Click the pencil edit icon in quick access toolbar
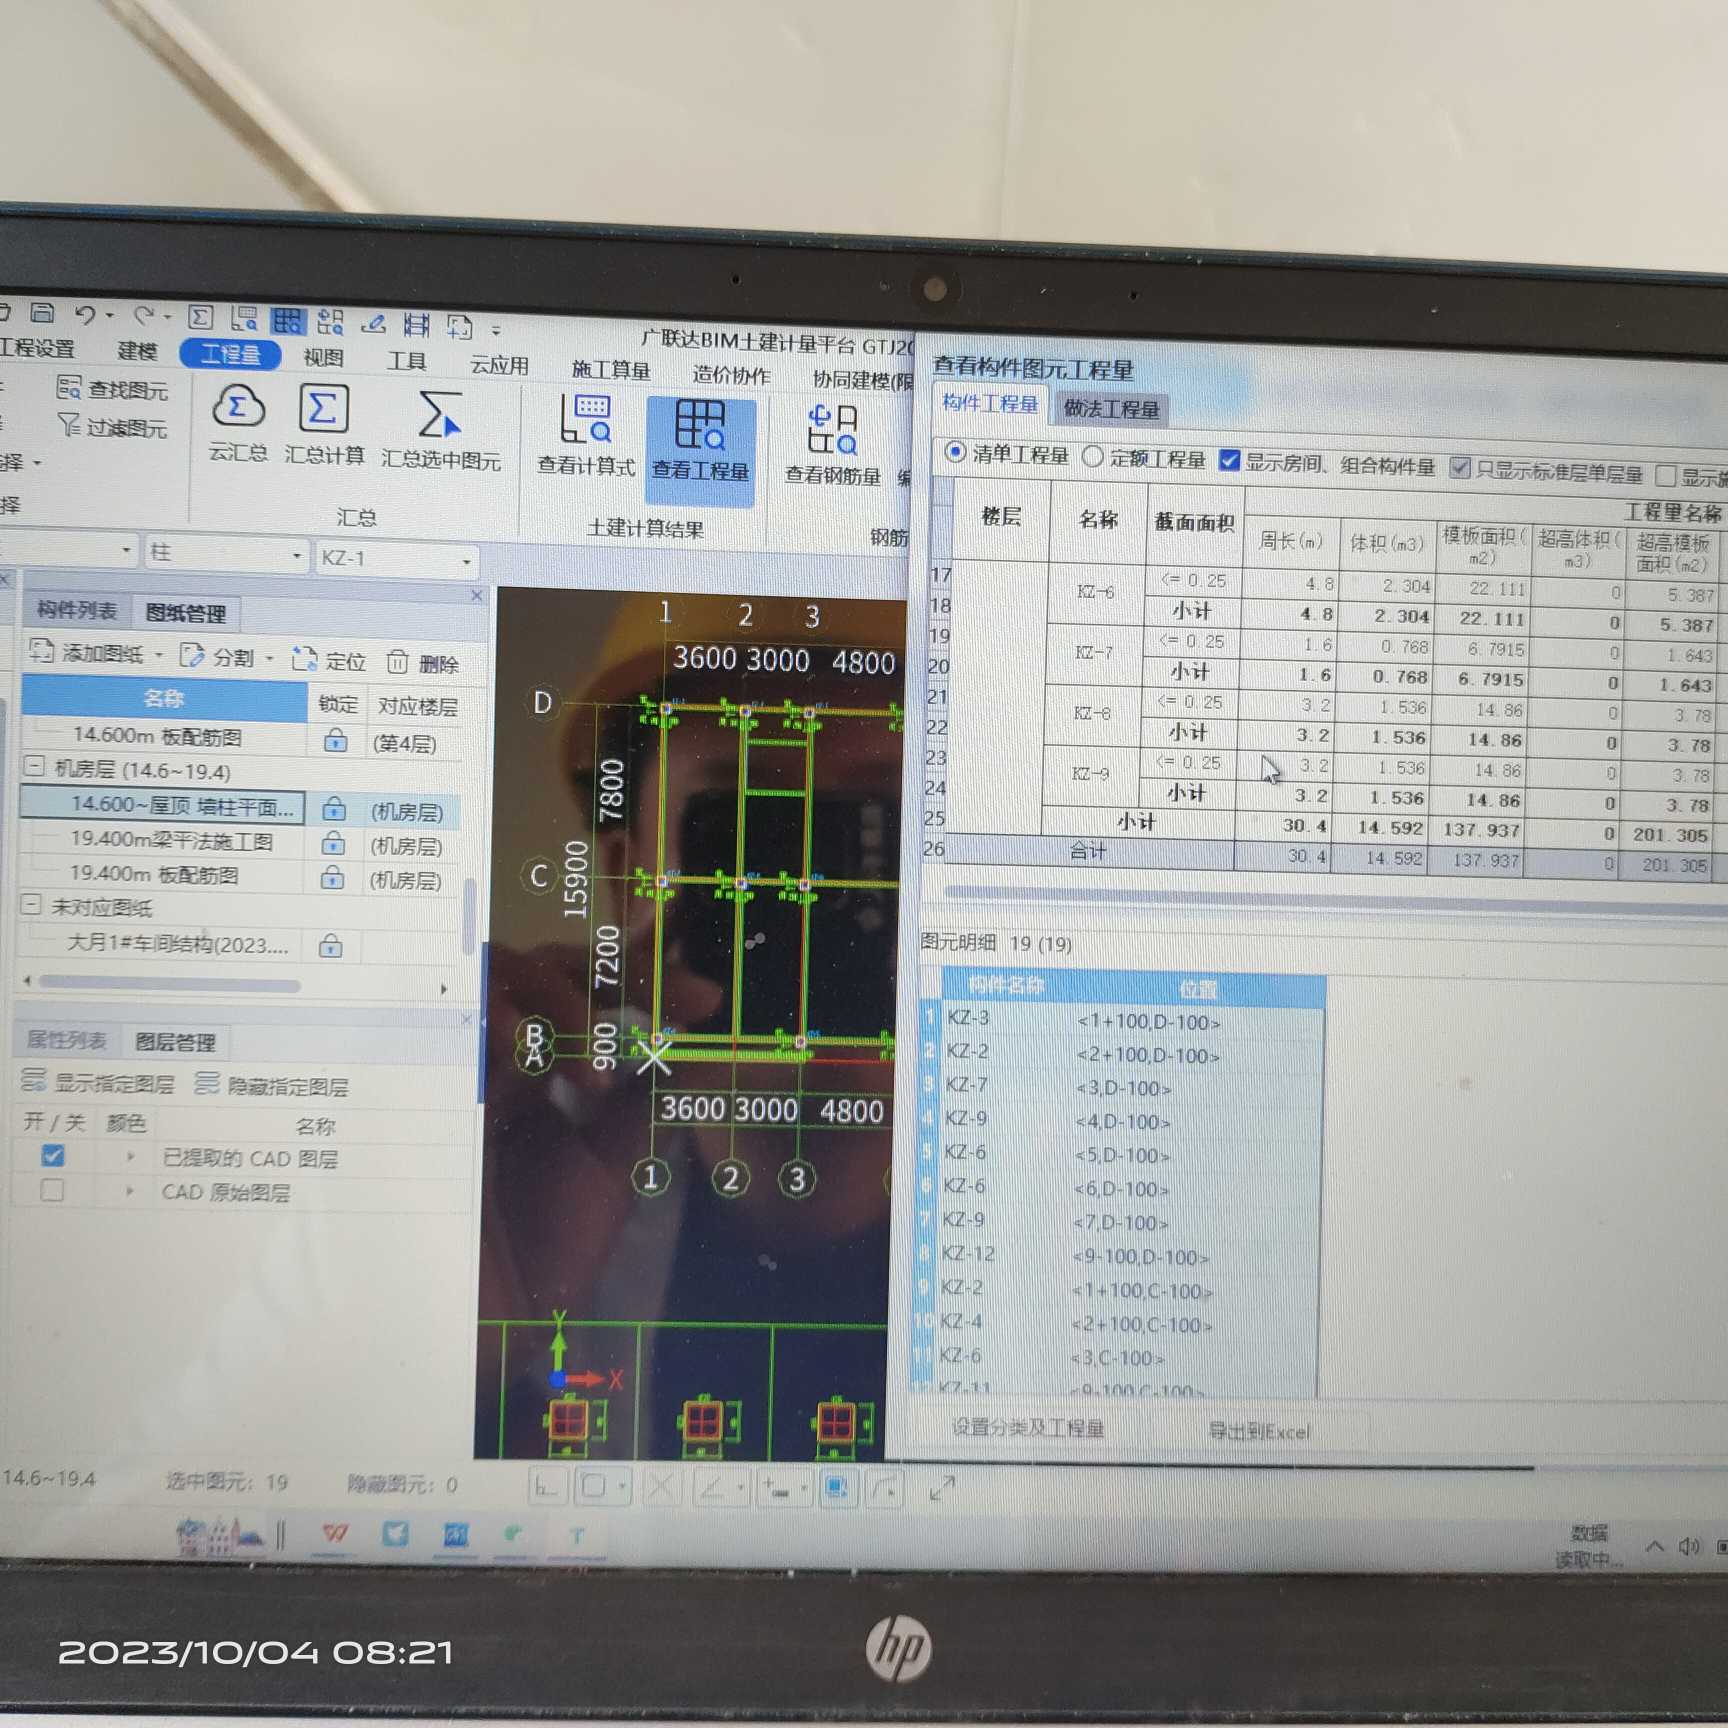This screenshot has width=1728, height=1728. pos(373,323)
